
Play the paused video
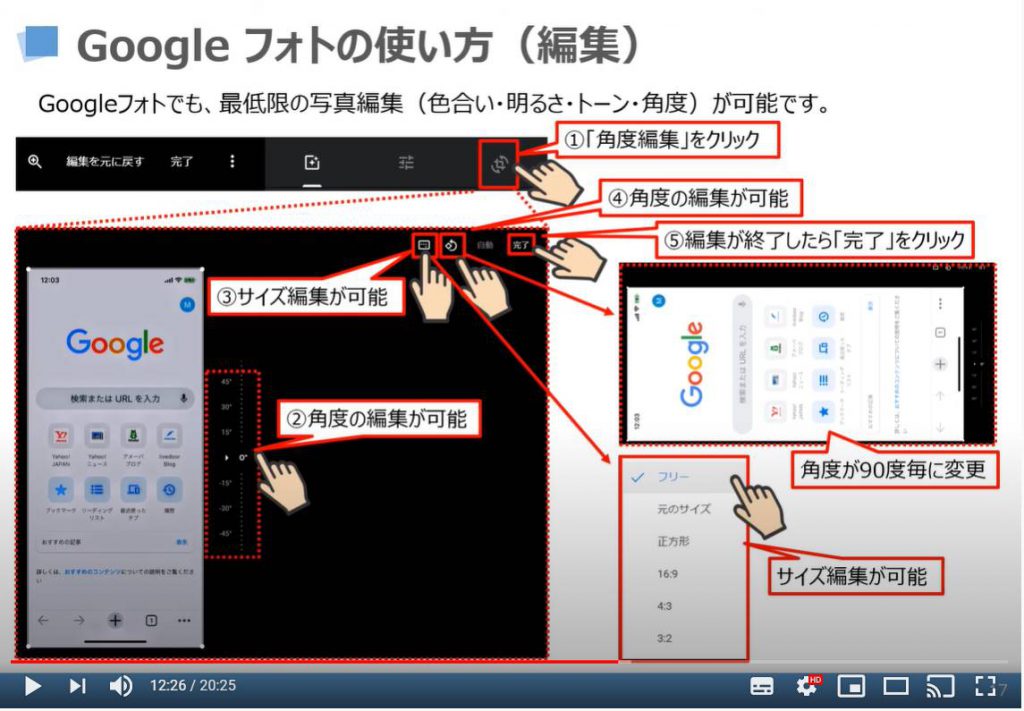pos(33,686)
